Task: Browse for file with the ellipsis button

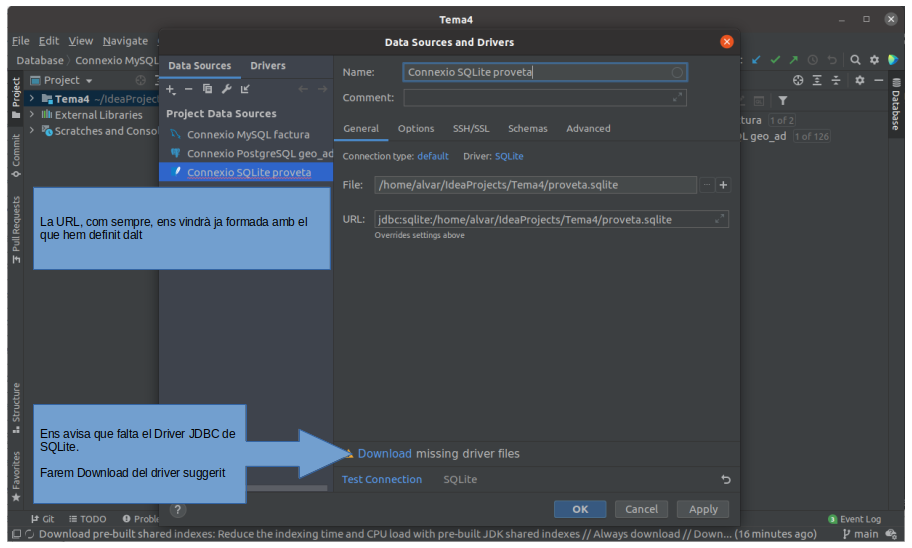Action: pos(707,185)
